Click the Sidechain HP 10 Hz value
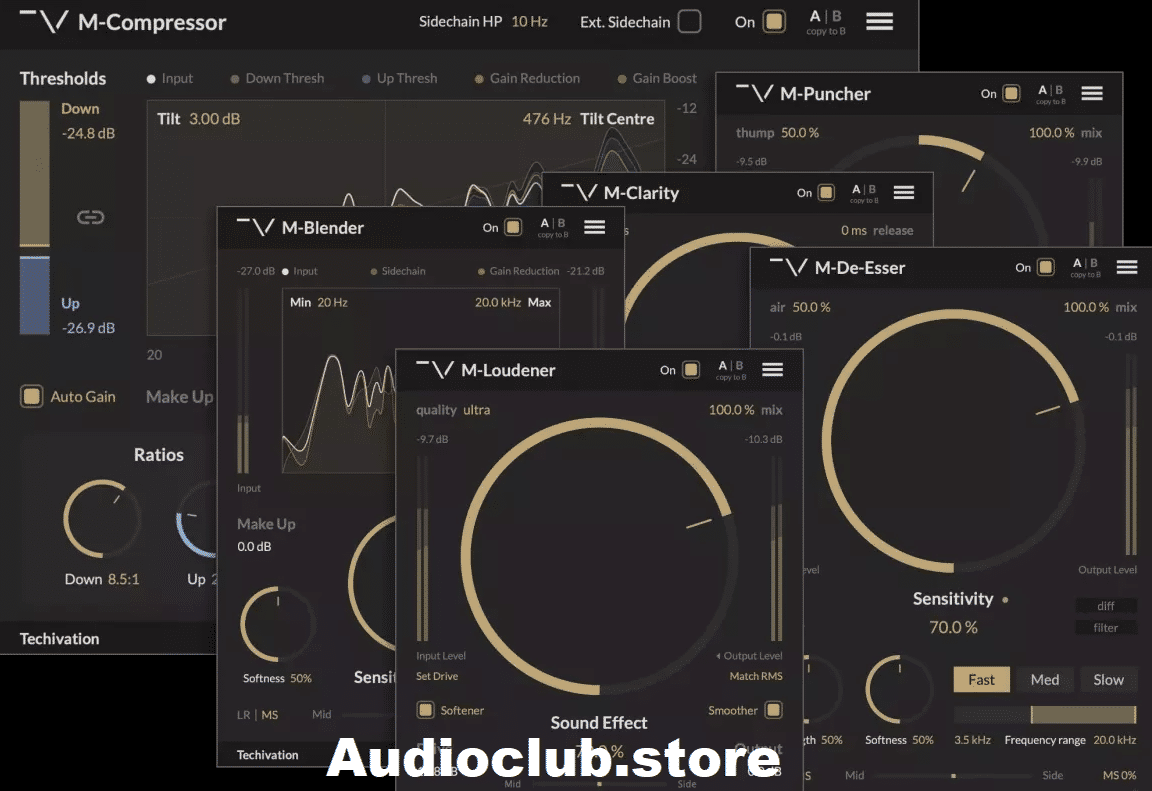This screenshot has height=791, width=1152. 530,21
